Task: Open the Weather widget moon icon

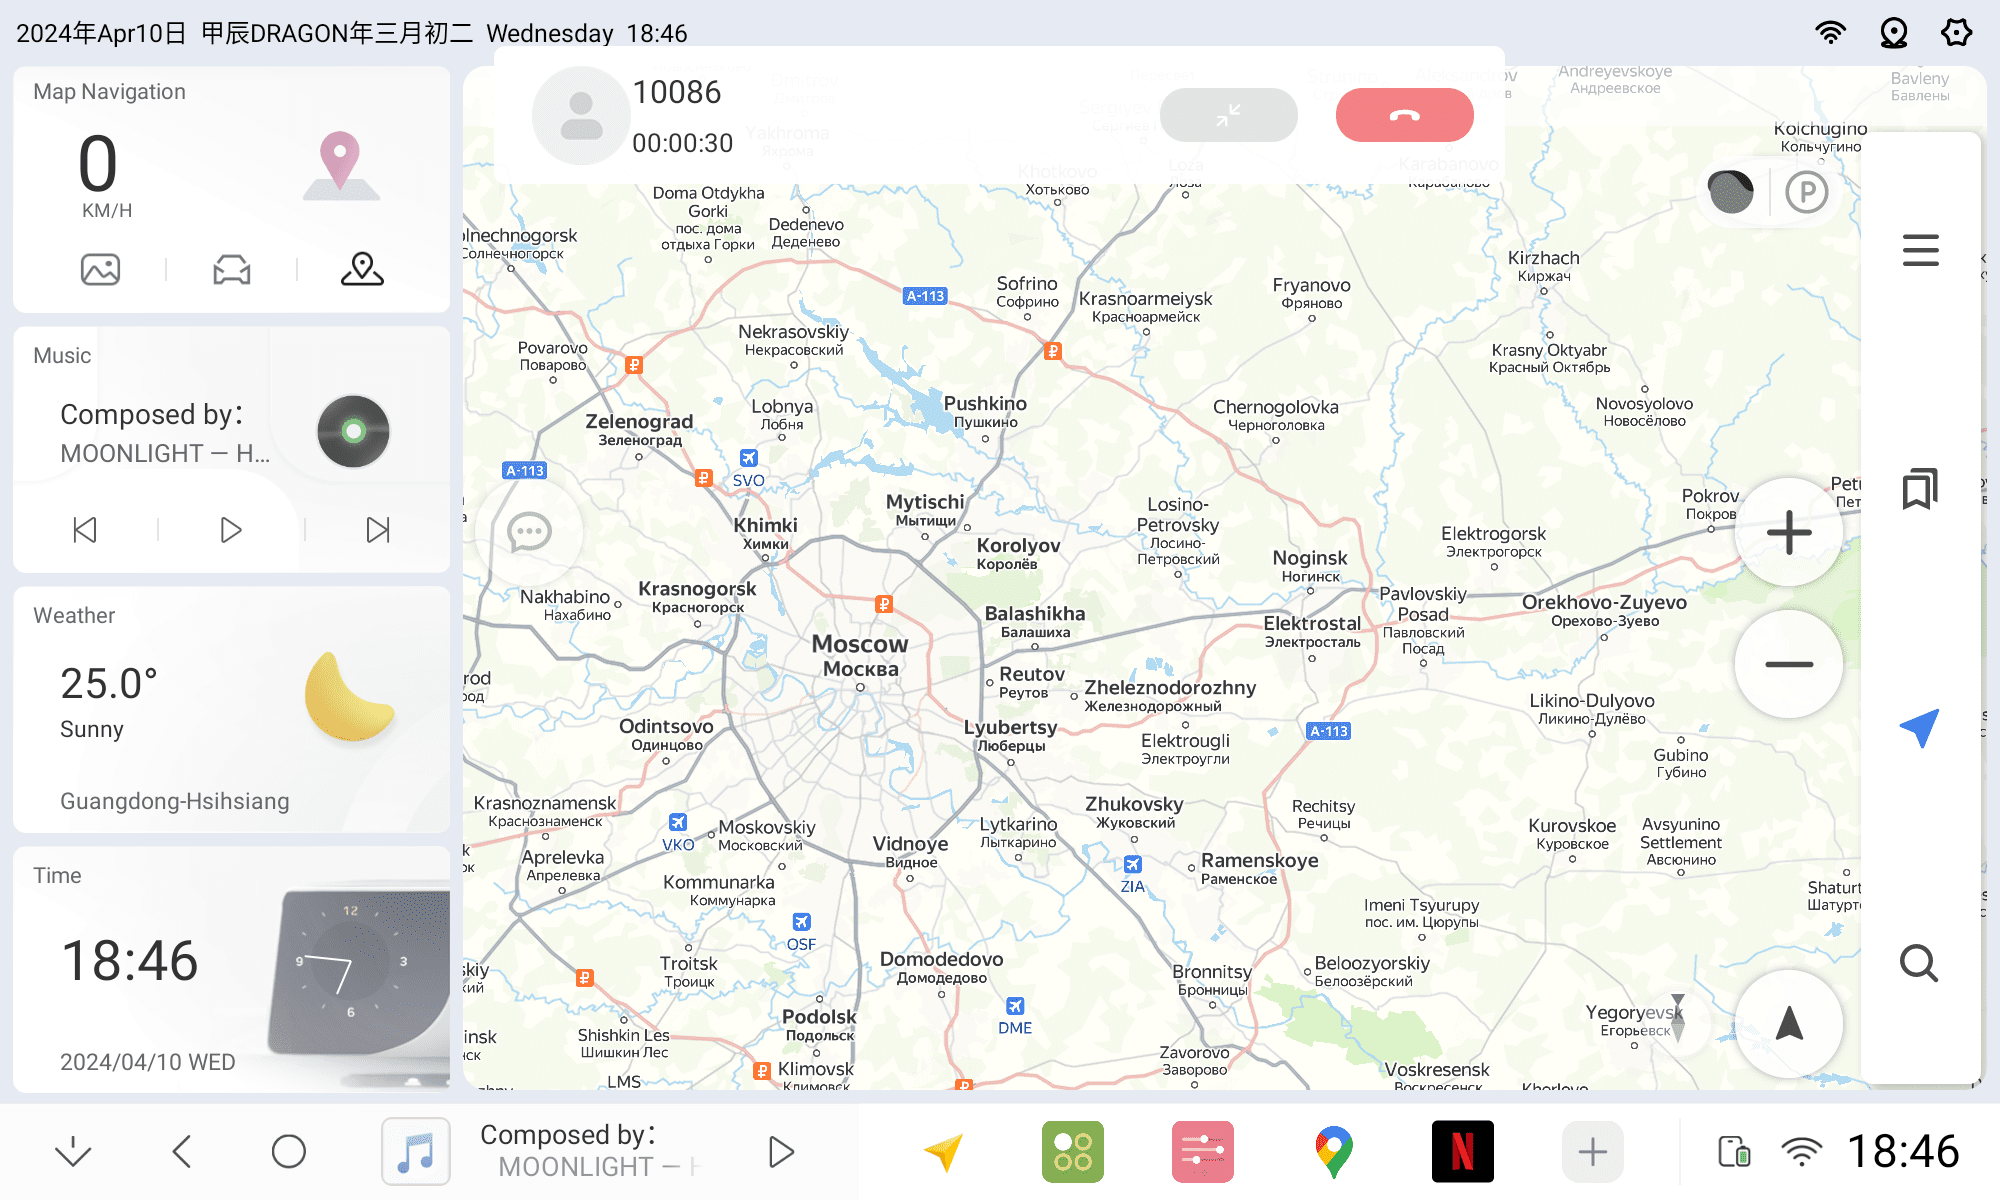Action: pyautogui.click(x=349, y=697)
